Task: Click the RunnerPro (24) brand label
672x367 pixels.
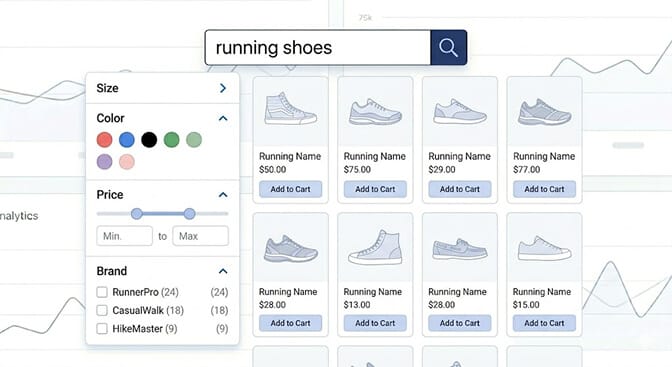Action: coord(146,292)
